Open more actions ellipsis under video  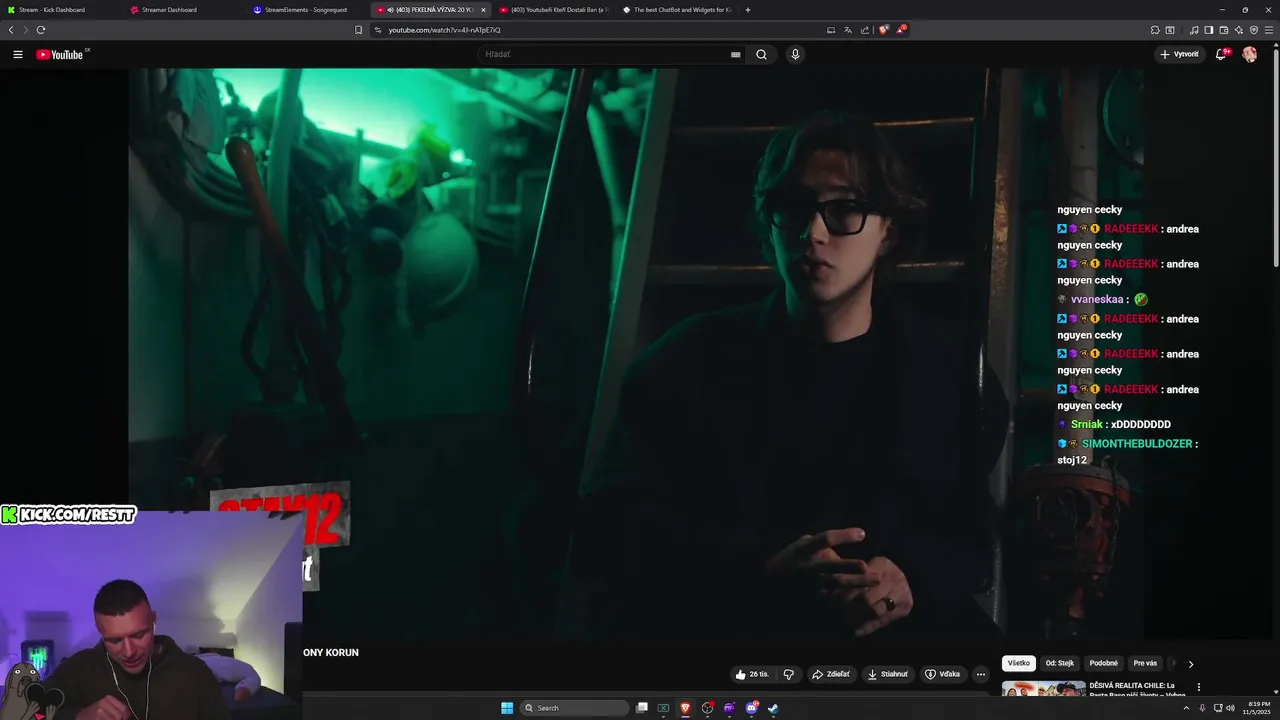981,674
